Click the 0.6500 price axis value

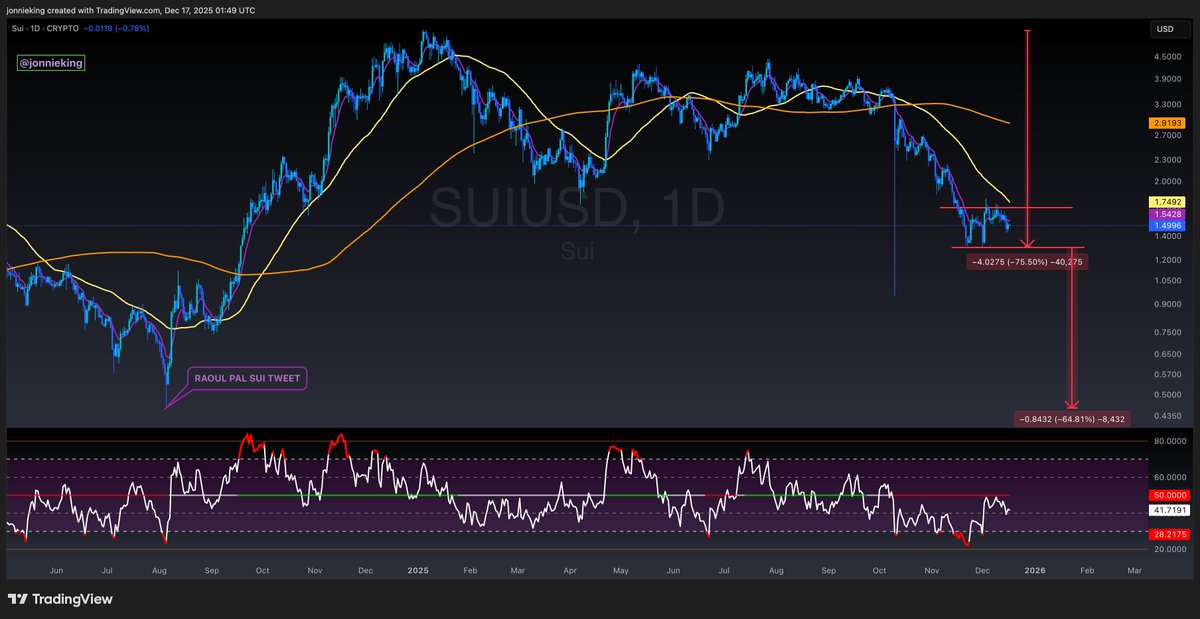(x=1168, y=354)
